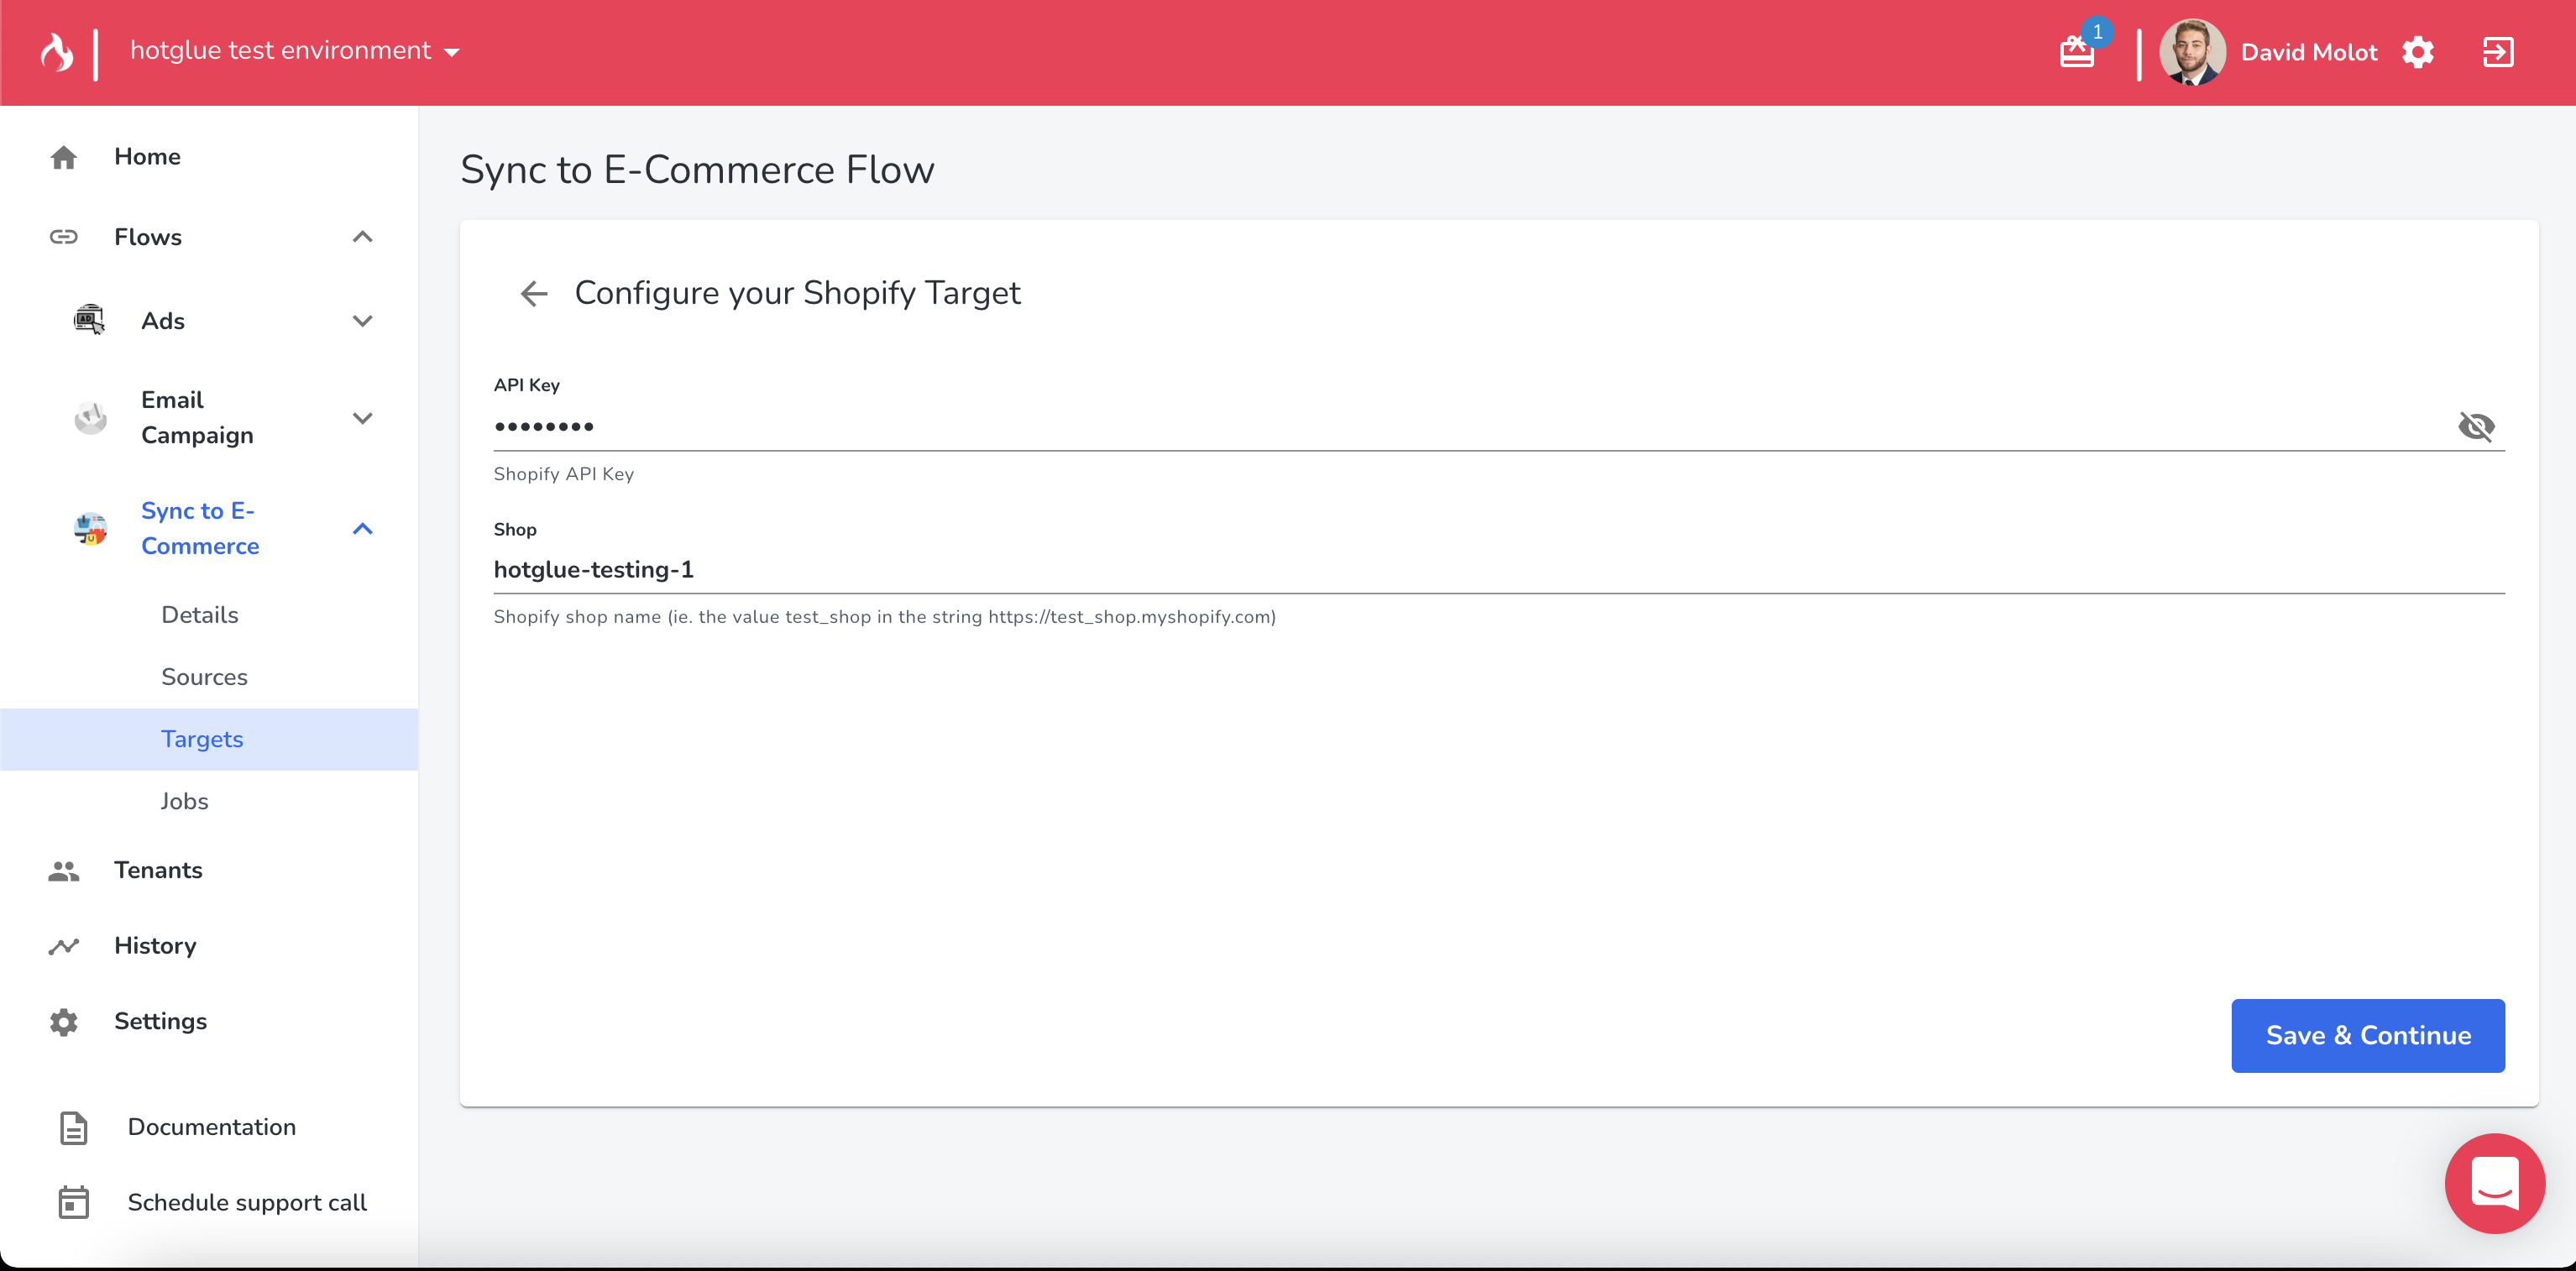Open the Documentation link

point(211,1127)
